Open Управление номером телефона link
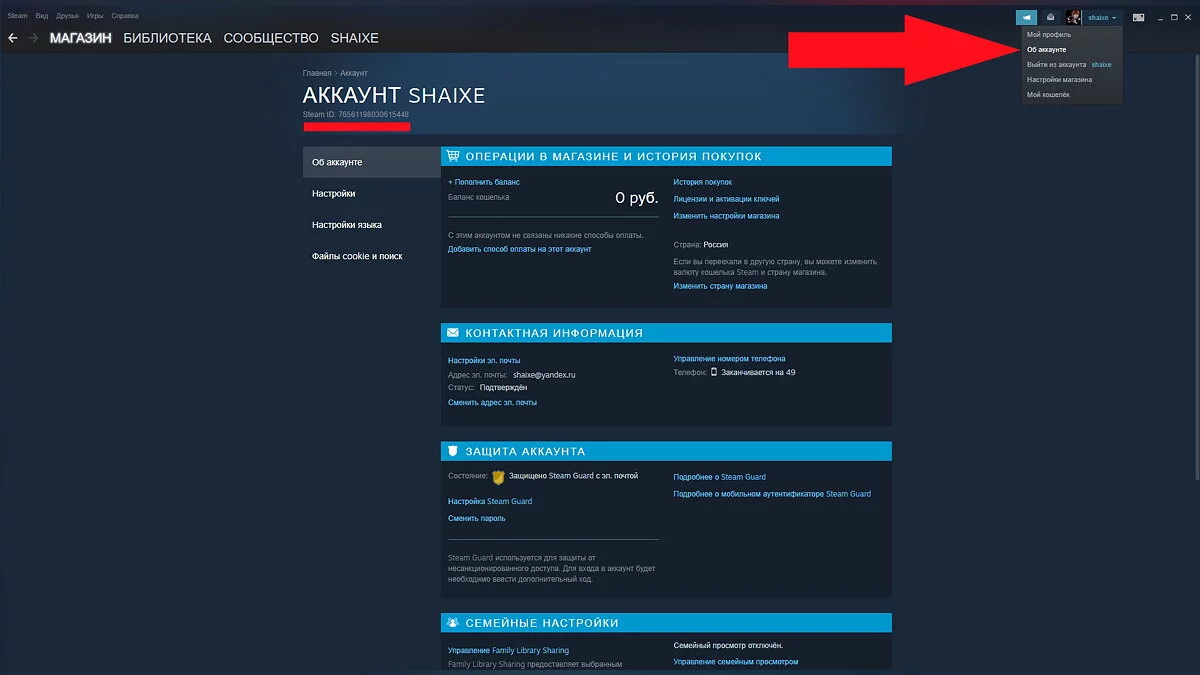The height and width of the screenshot is (675, 1200). point(730,358)
